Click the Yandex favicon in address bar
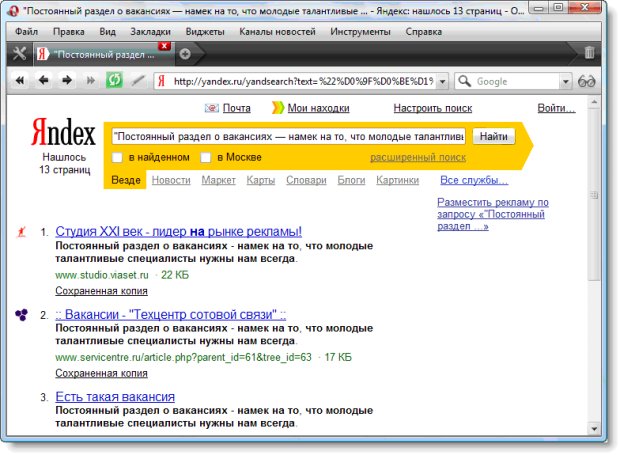This screenshot has width=620, height=455. [x=161, y=81]
